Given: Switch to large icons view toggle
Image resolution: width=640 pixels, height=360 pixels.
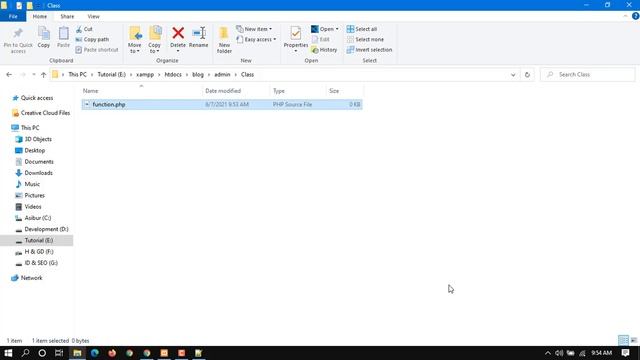Looking at the screenshot, I should pyautogui.click(x=633, y=340).
